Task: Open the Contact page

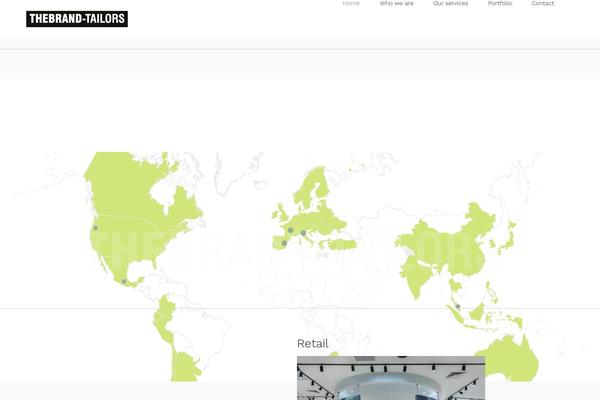Action: click(x=543, y=3)
